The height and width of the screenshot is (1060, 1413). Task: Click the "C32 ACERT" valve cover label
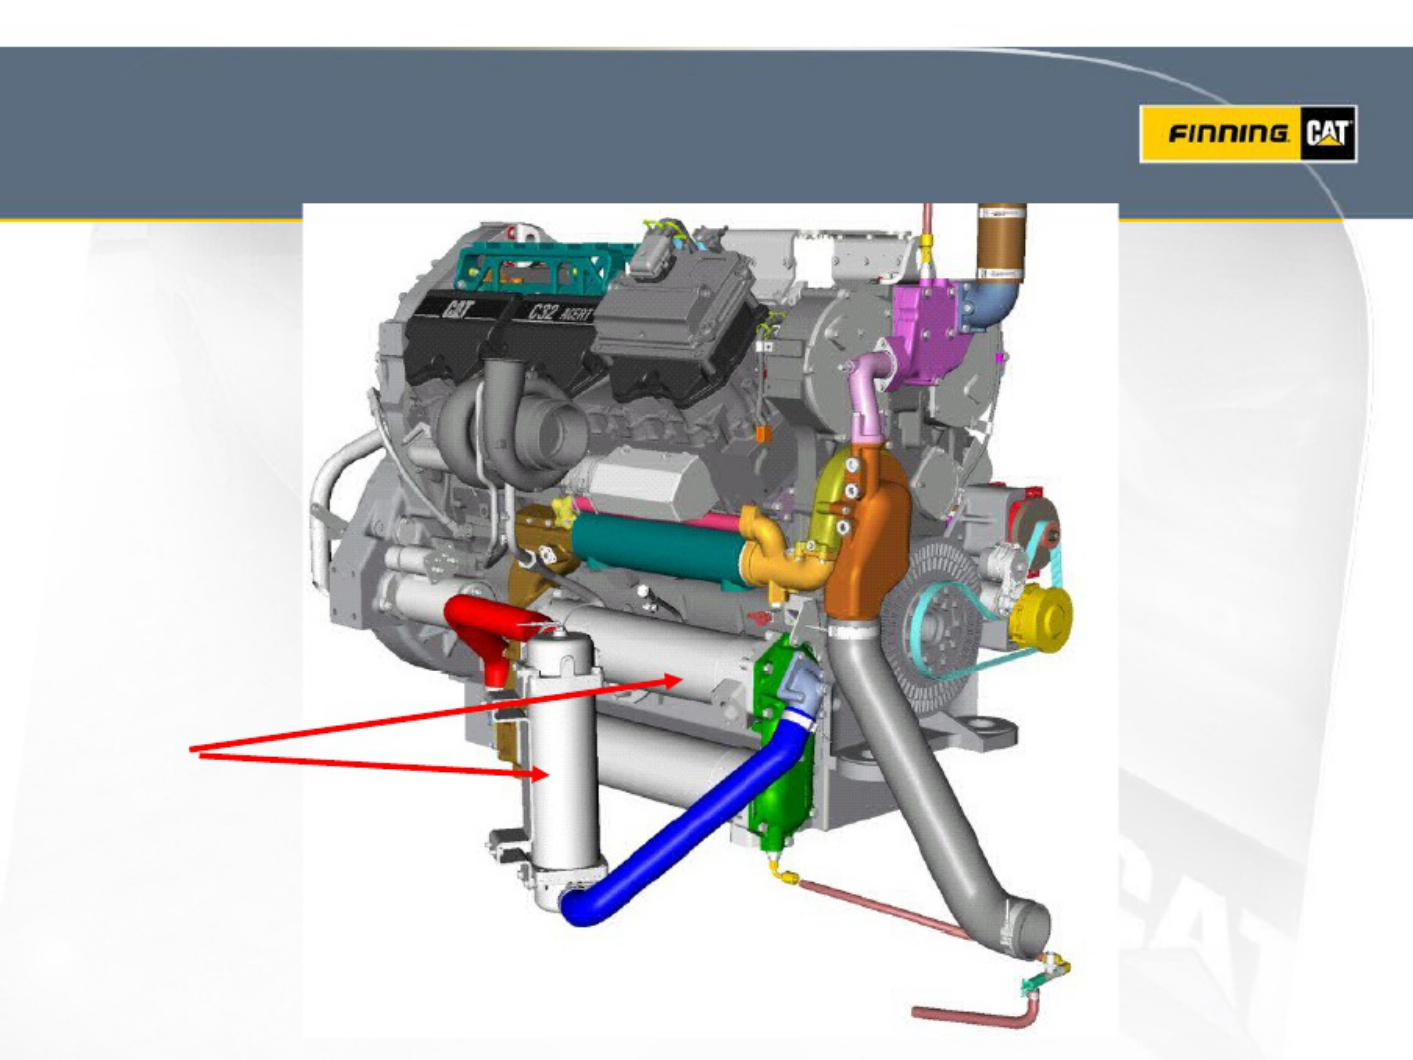tap(559, 312)
